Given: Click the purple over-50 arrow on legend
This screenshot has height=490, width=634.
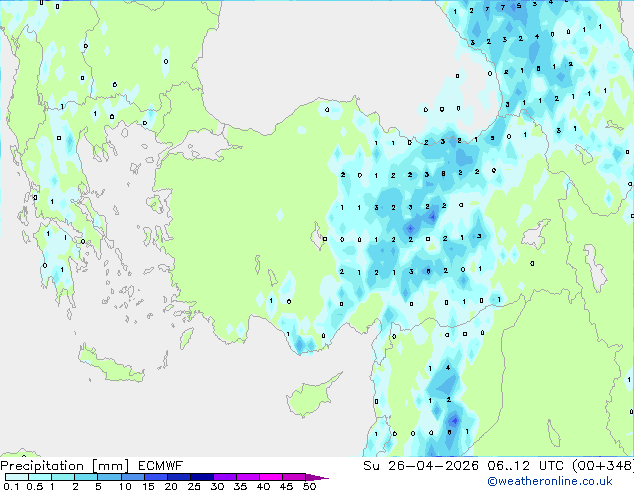Looking at the screenshot, I should coord(317,477).
